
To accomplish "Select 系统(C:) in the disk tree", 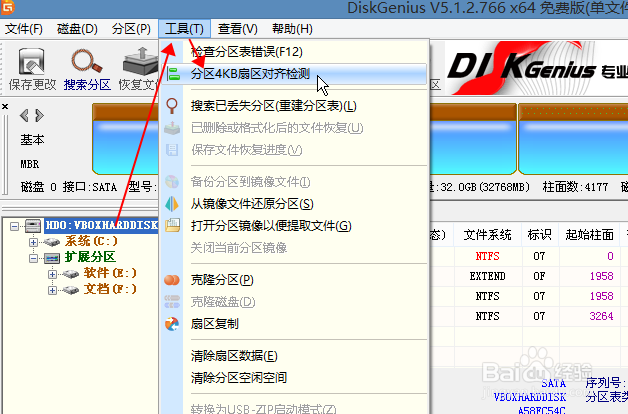I will pyautogui.click(x=91, y=241).
